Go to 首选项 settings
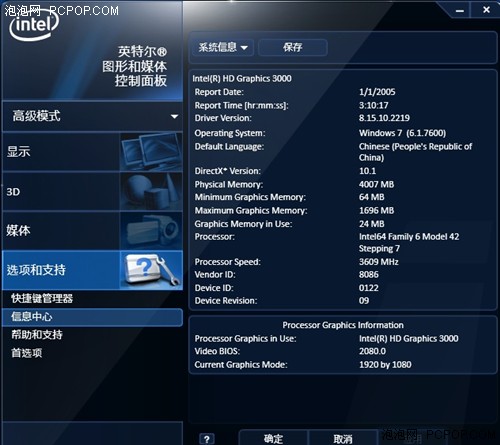 27,353
